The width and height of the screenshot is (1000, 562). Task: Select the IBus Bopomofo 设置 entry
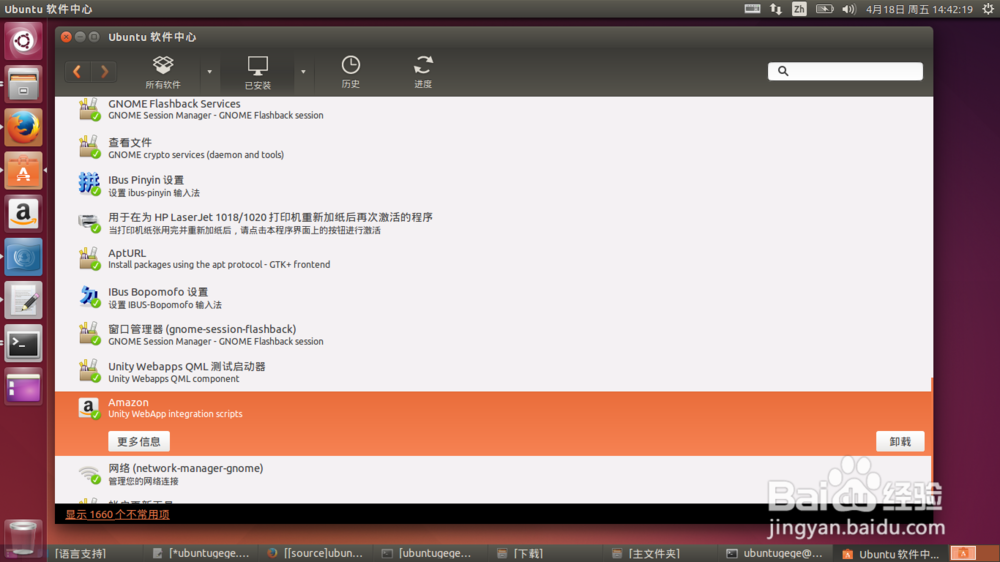(x=494, y=297)
